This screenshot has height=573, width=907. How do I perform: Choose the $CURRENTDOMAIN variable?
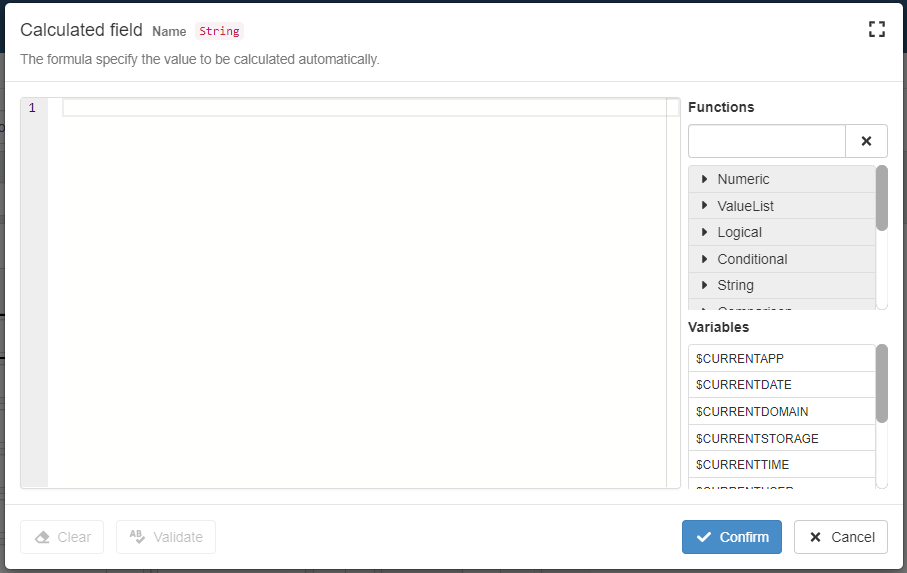point(751,412)
